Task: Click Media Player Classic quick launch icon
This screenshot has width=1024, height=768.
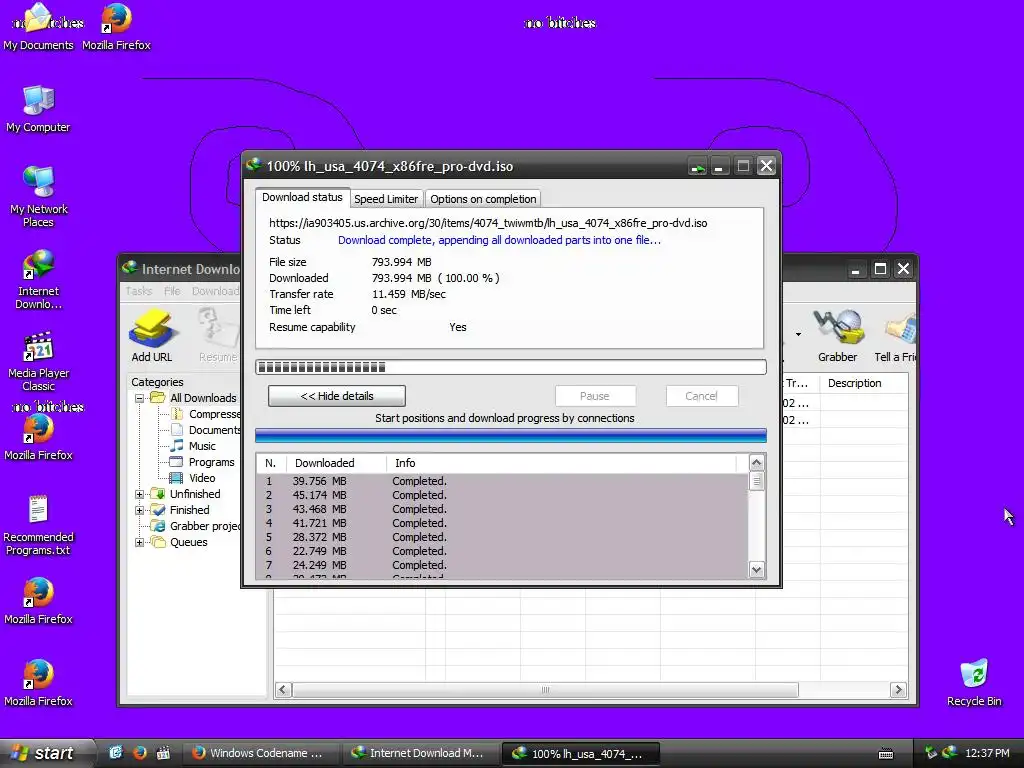Action: (x=163, y=753)
